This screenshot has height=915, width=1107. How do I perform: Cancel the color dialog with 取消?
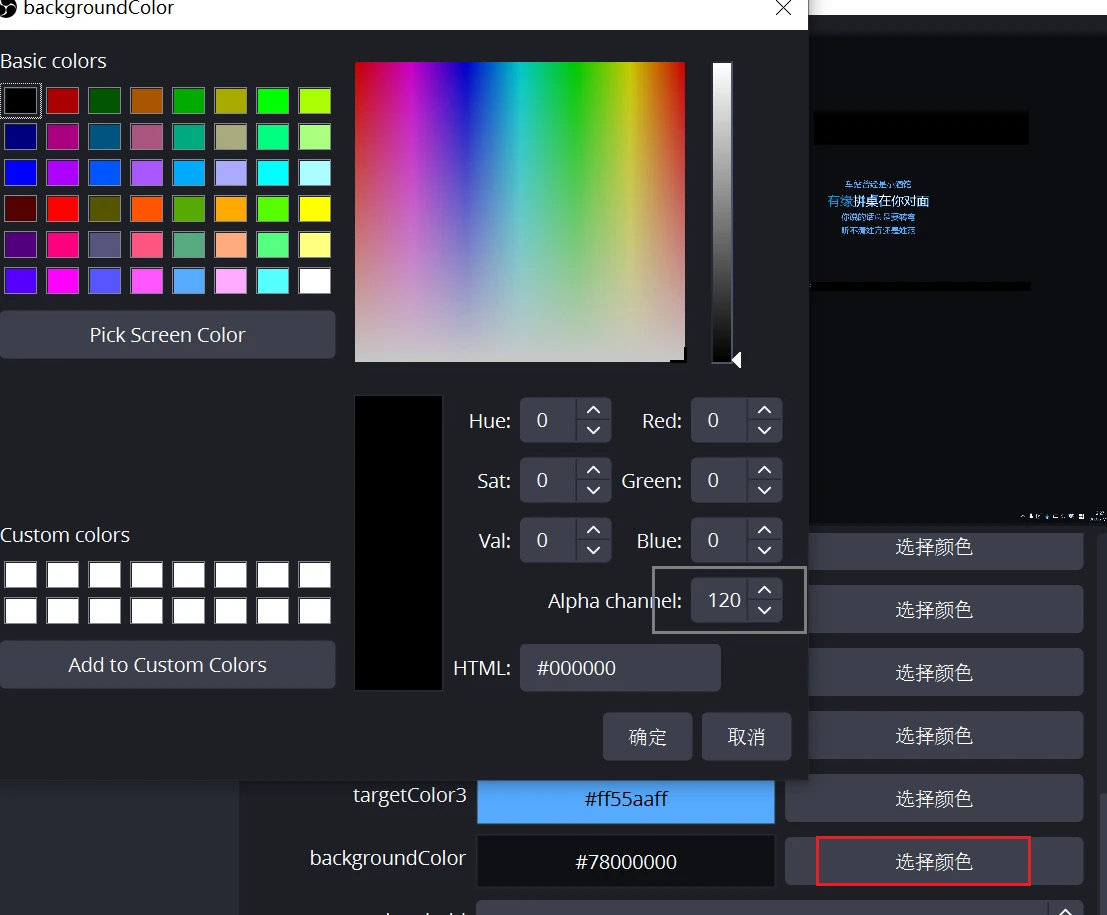coord(746,737)
